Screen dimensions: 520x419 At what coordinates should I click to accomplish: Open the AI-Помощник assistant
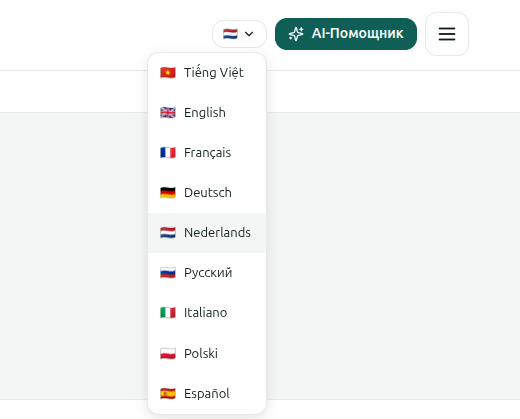pyautogui.click(x=346, y=34)
